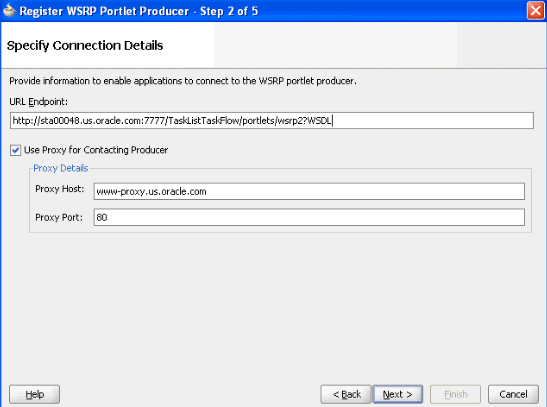
Task: Click the Proxy Host label
Action: 60,189
